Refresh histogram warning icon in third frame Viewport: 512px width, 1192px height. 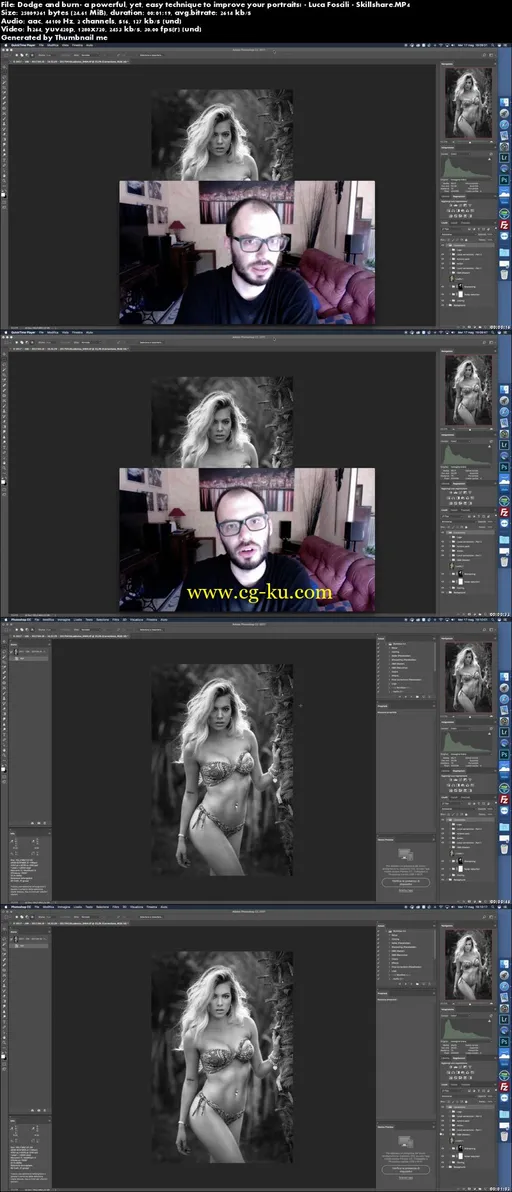coord(489,734)
